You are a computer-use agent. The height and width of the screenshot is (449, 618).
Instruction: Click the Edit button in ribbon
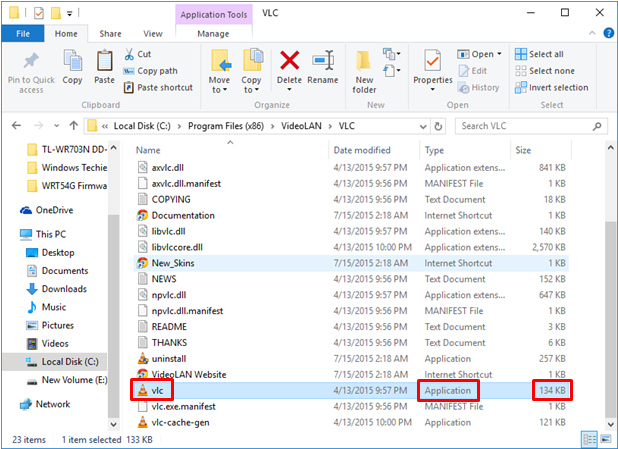coord(473,71)
